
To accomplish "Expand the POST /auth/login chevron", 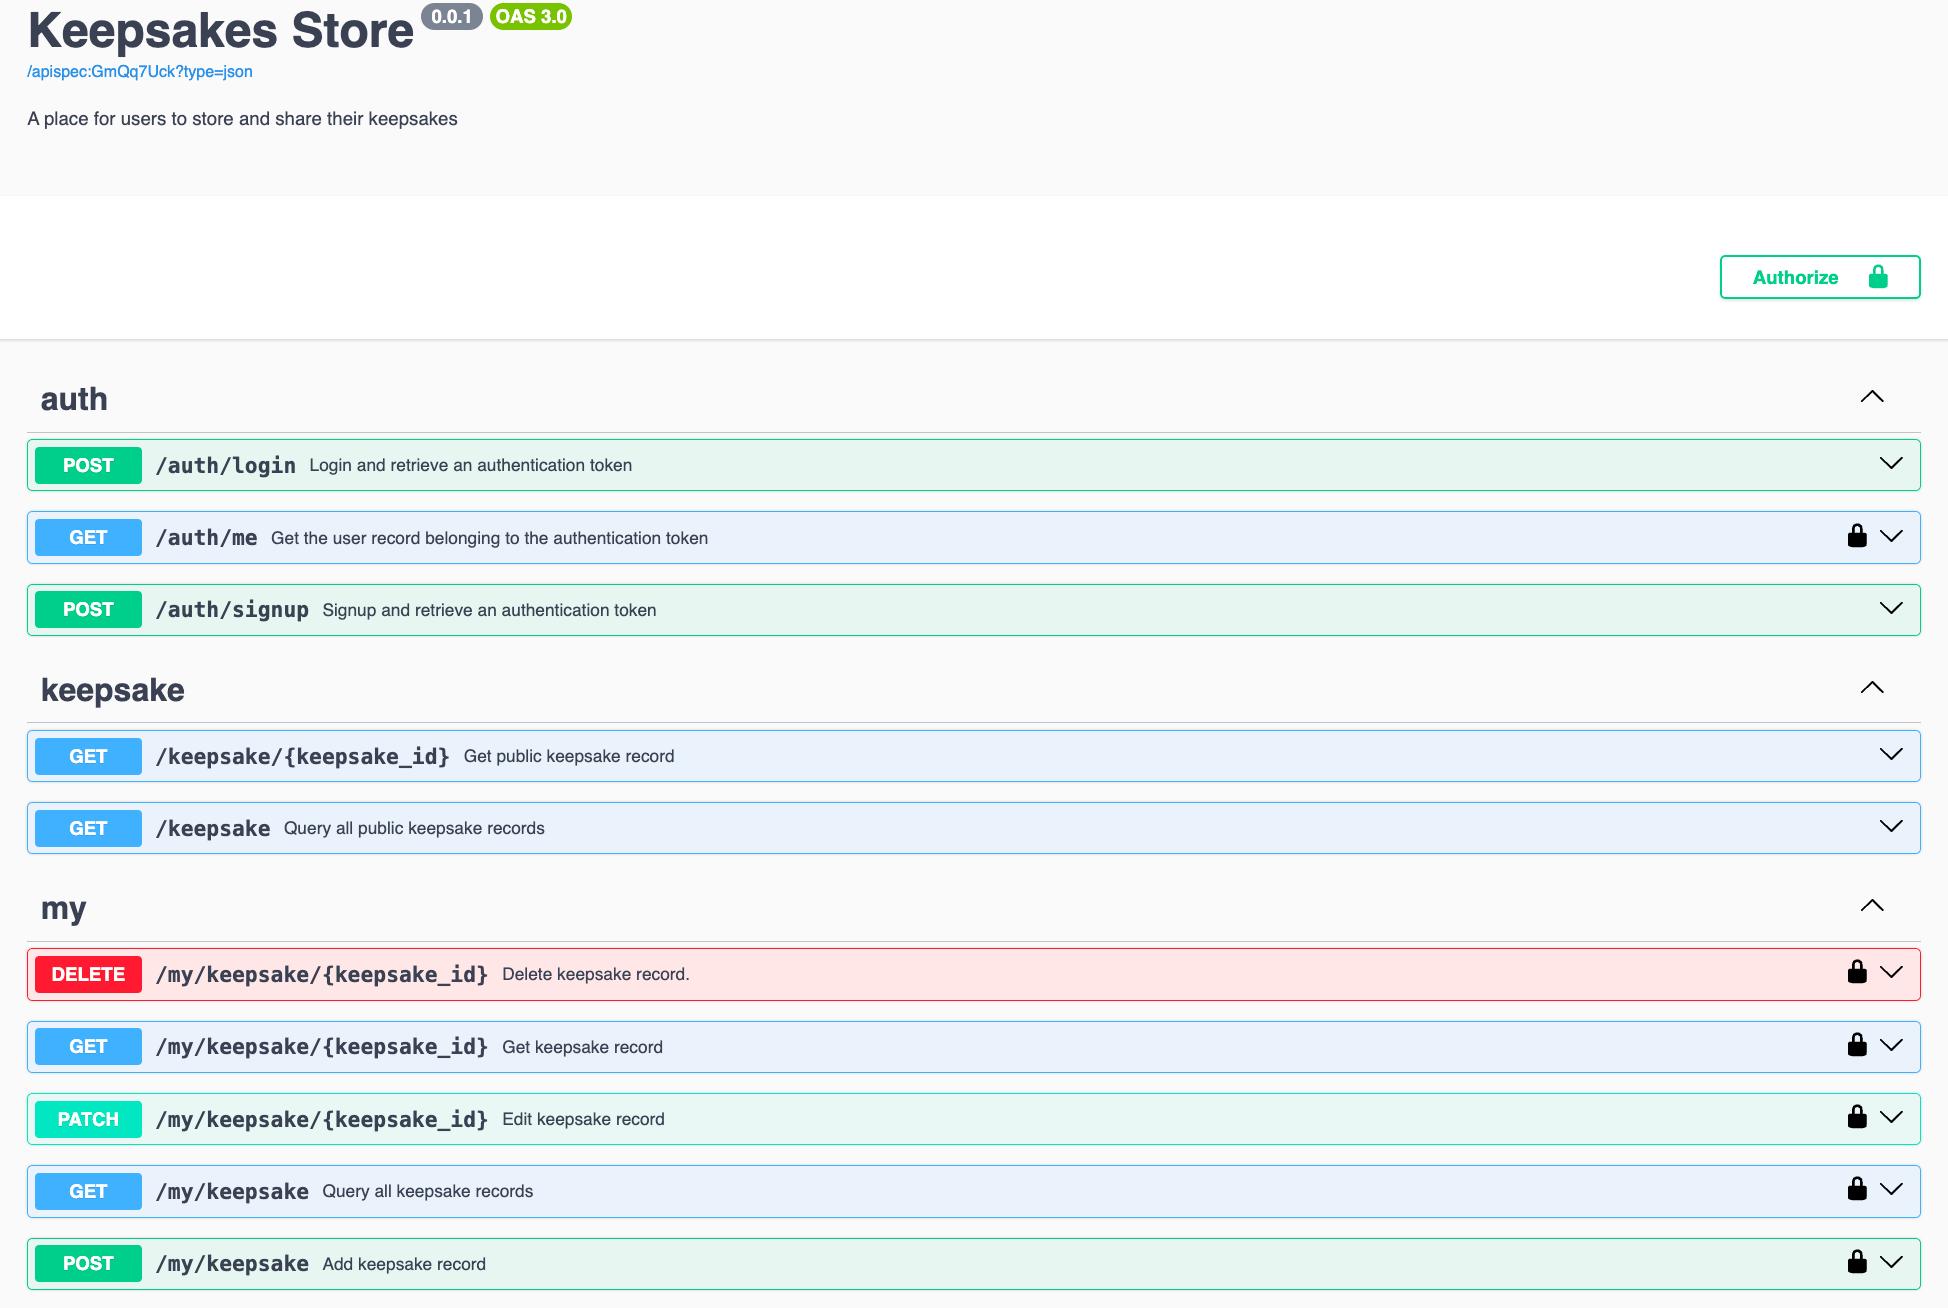I will 1891,464.
